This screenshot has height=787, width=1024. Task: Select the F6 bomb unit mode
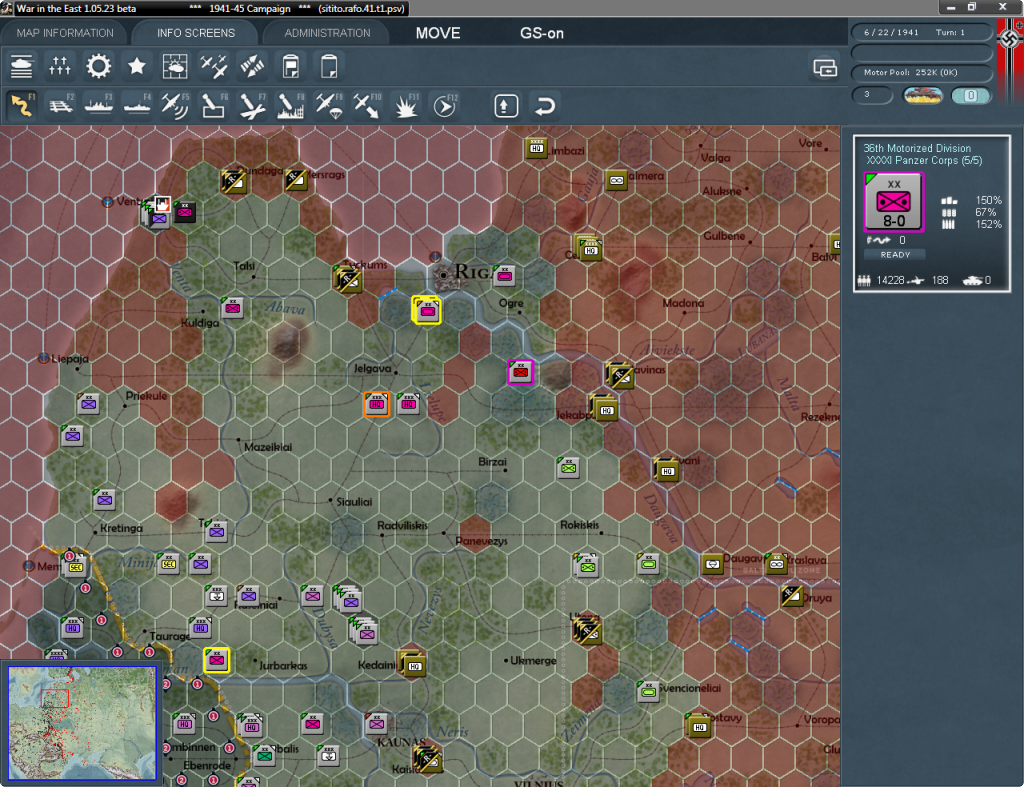coord(214,105)
